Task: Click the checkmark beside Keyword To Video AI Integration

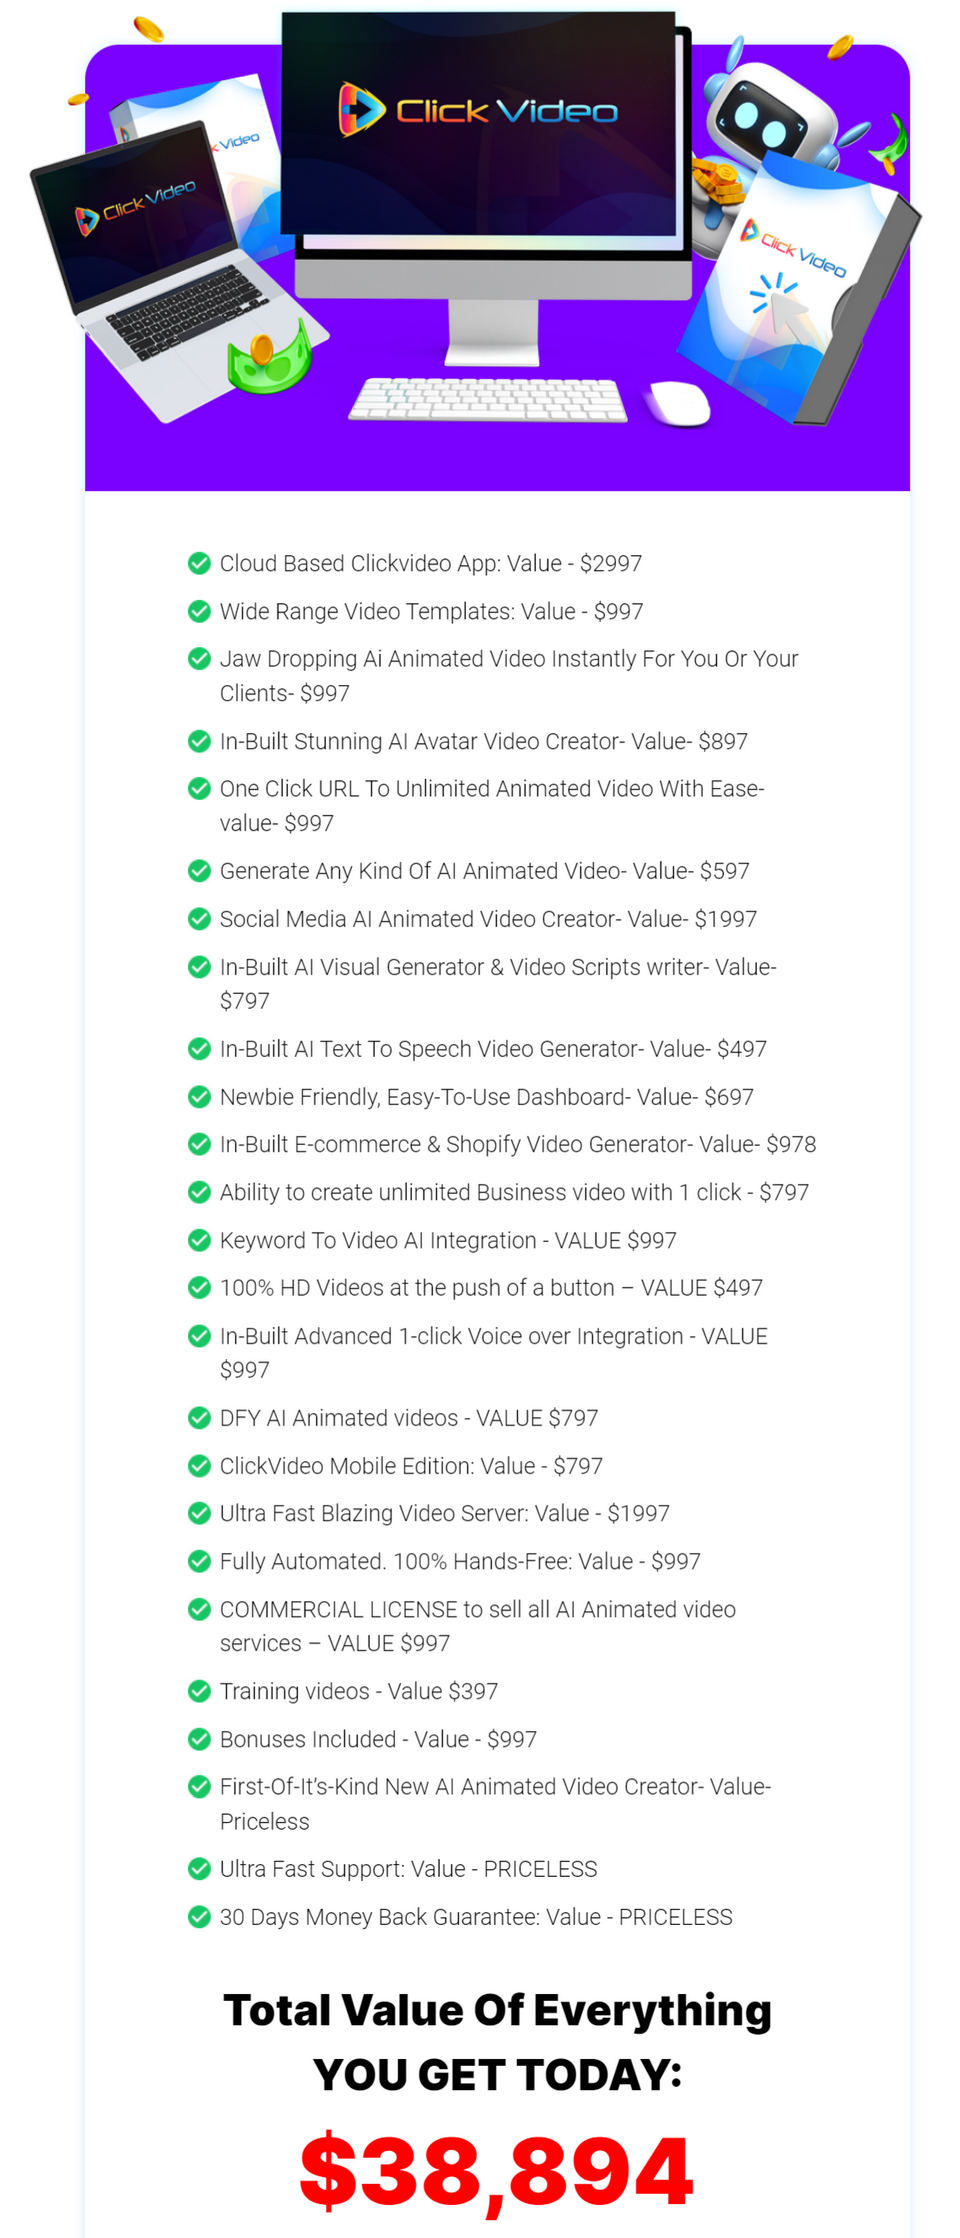Action: (x=199, y=1240)
